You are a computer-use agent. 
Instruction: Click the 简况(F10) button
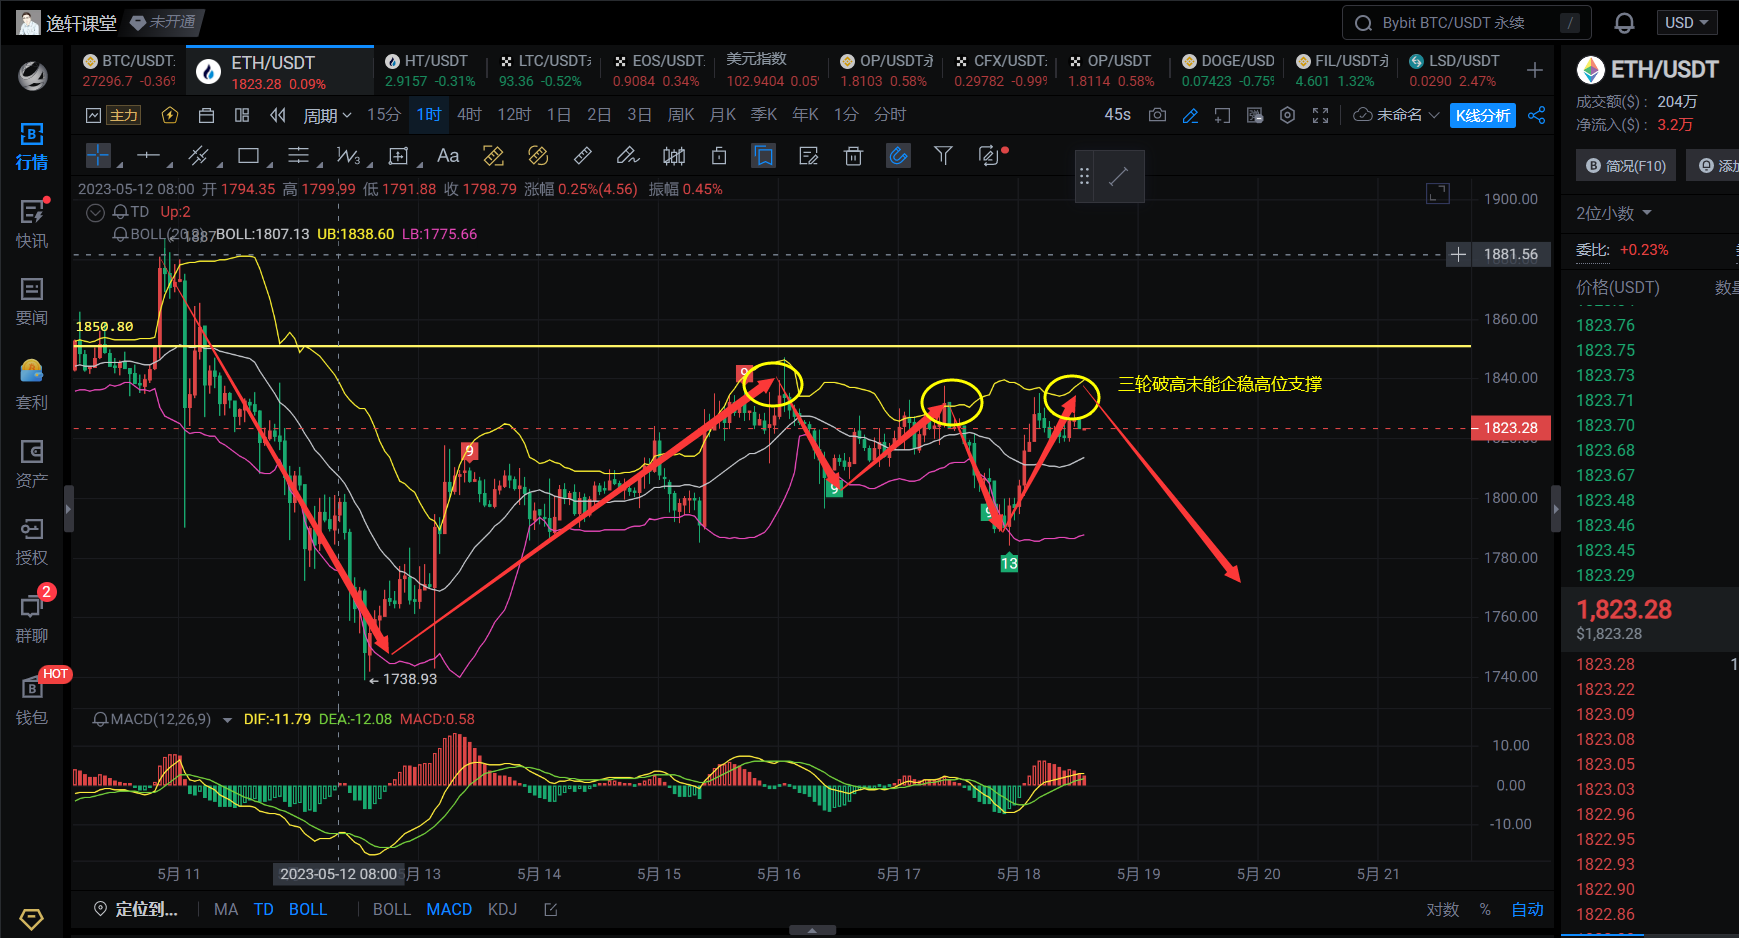click(1626, 166)
